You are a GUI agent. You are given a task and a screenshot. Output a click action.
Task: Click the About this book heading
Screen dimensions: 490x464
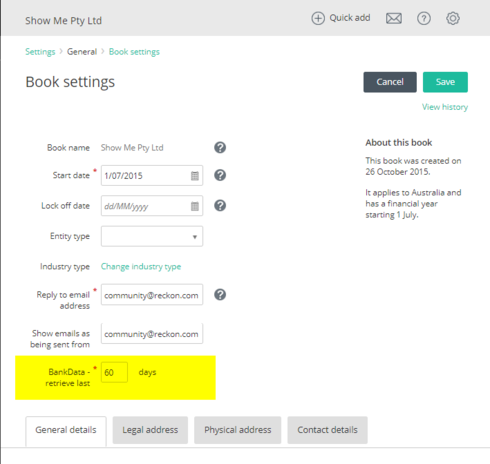(x=399, y=143)
